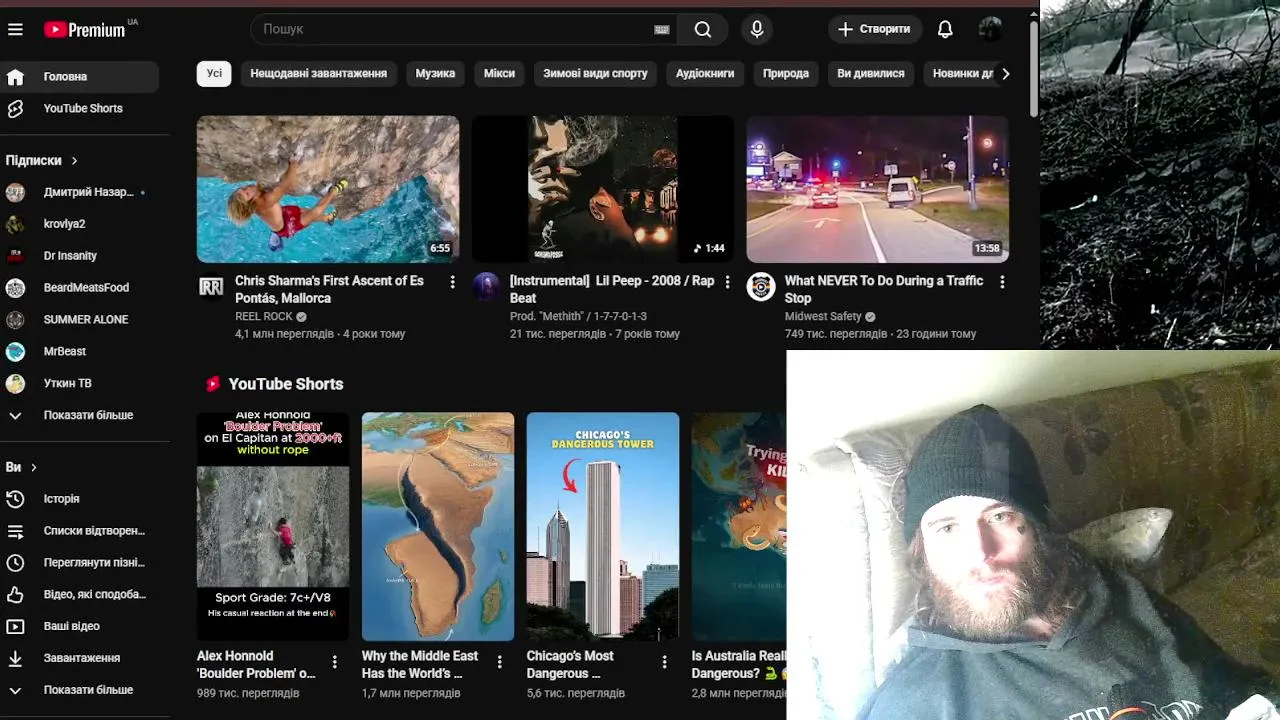Open options menu for Traffic Stop video
The height and width of the screenshot is (720, 1280).
point(1002,282)
